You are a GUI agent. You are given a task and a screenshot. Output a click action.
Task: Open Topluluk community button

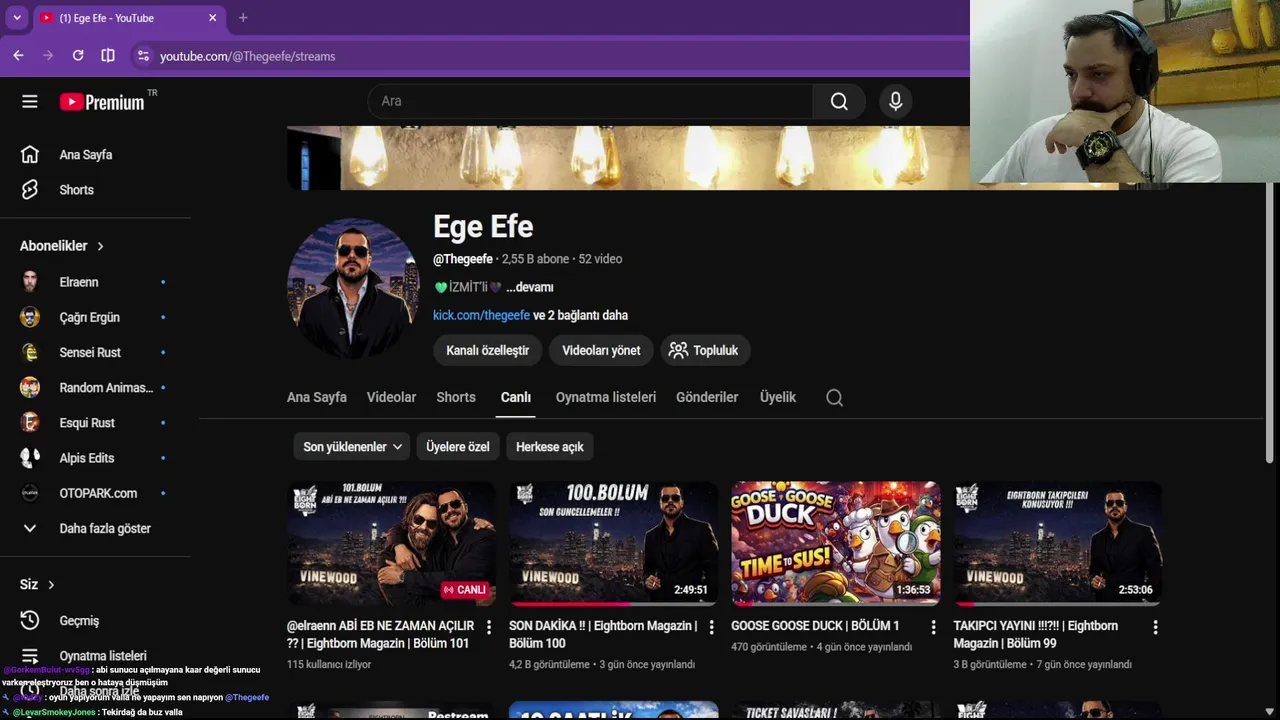704,350
